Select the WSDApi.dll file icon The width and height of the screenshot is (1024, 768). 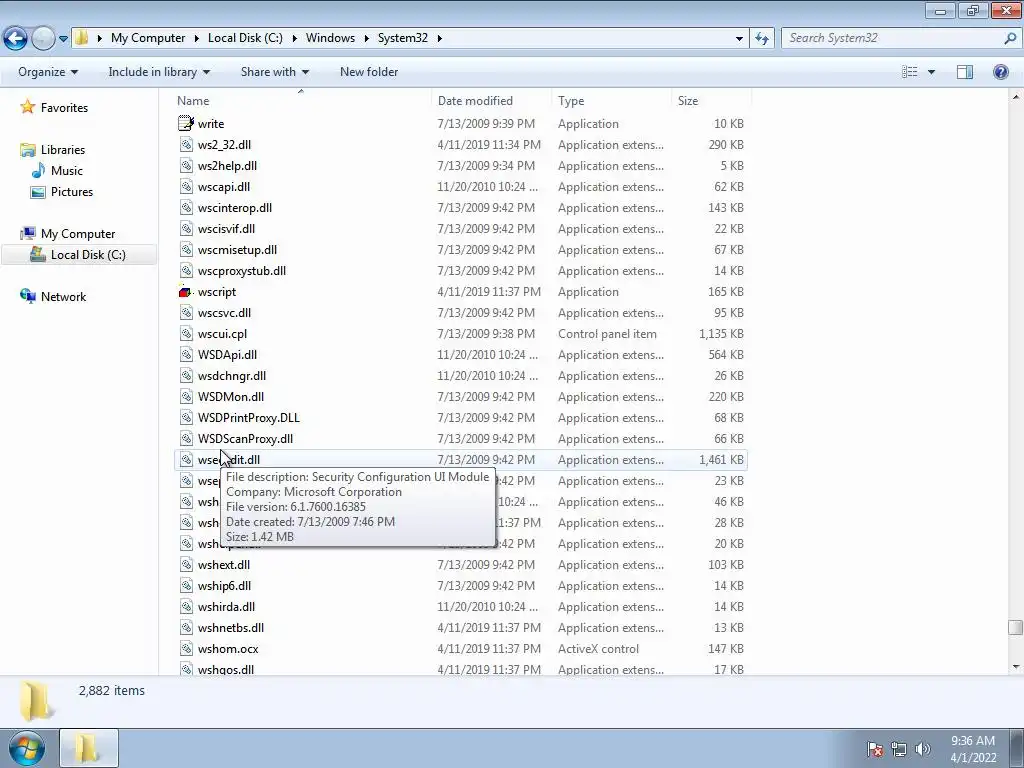click(186, 355)
